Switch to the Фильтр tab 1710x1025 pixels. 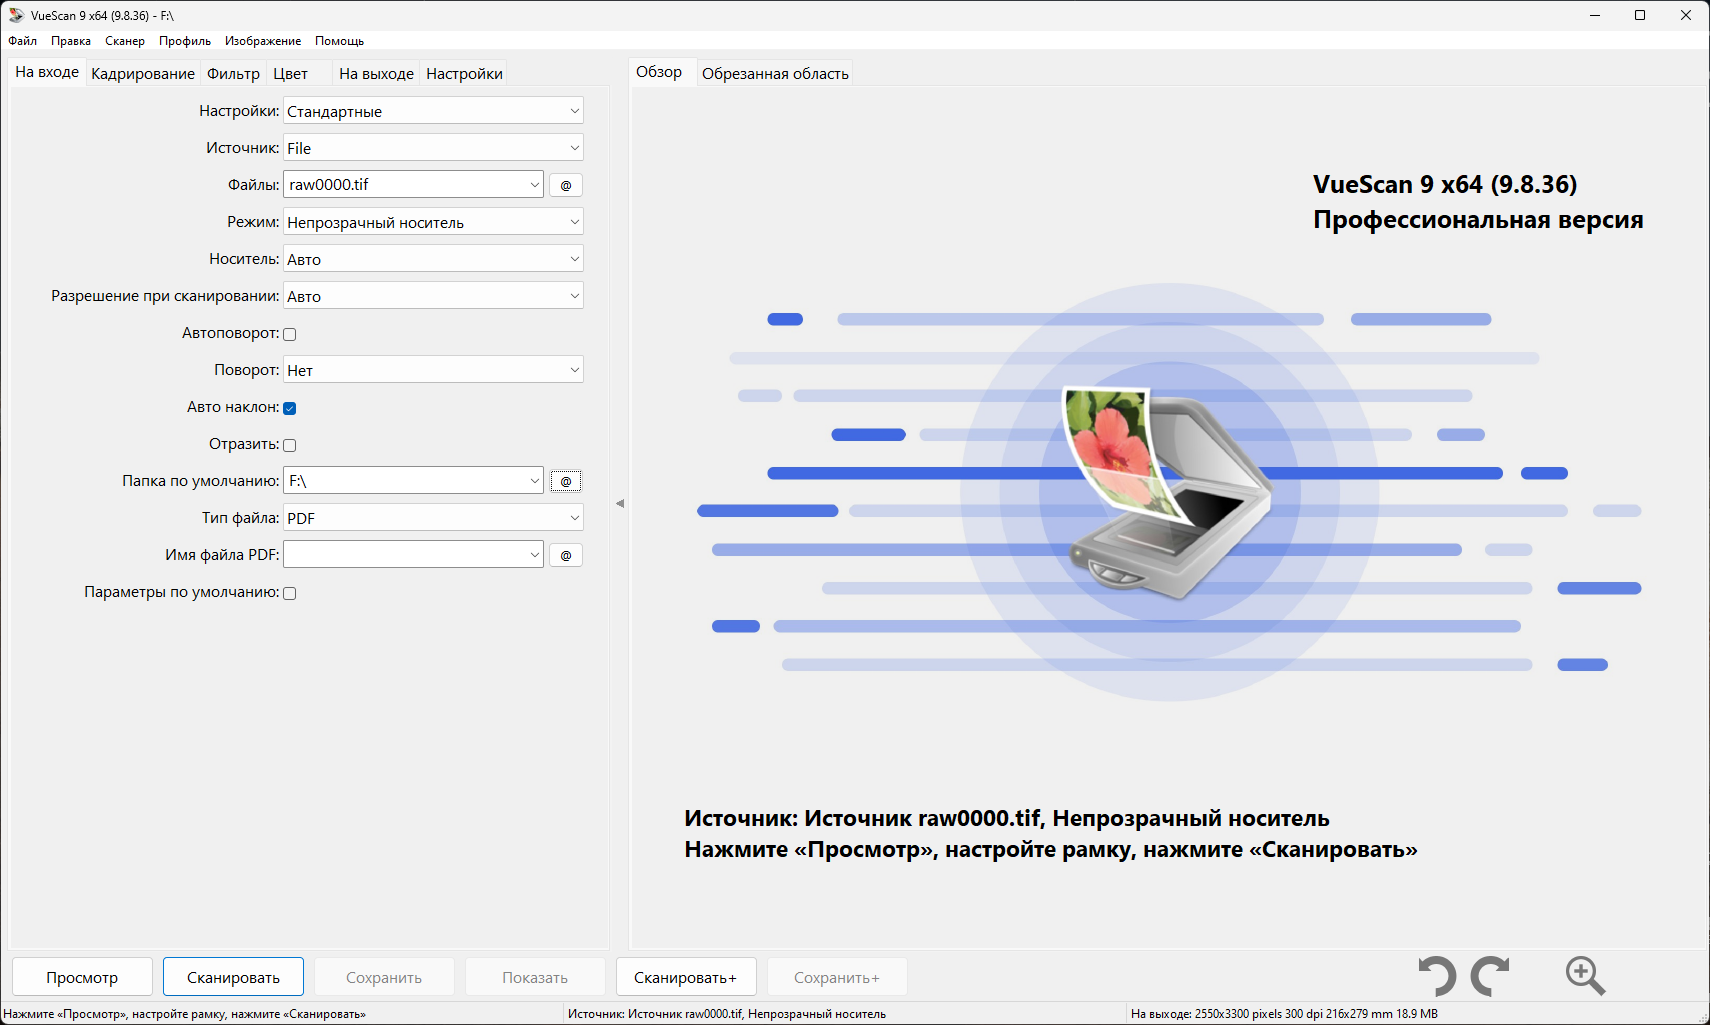[x=233, y=74]
